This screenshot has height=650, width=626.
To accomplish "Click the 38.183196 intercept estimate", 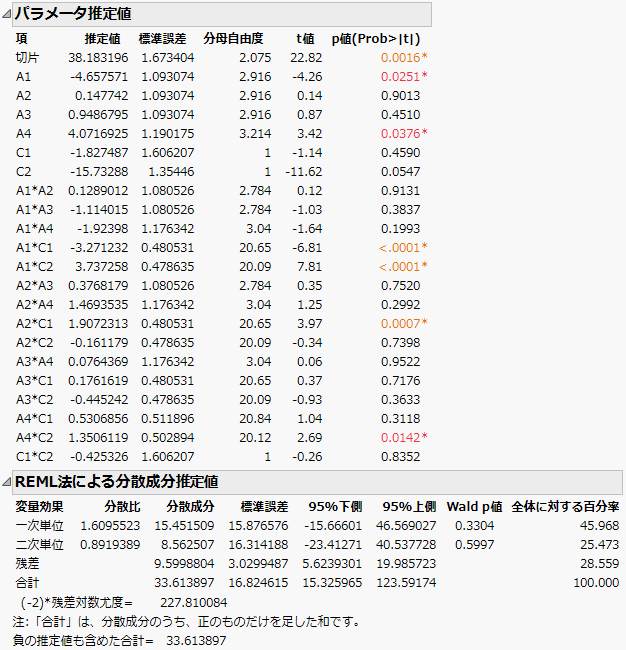I will click(x=98, y=58).
